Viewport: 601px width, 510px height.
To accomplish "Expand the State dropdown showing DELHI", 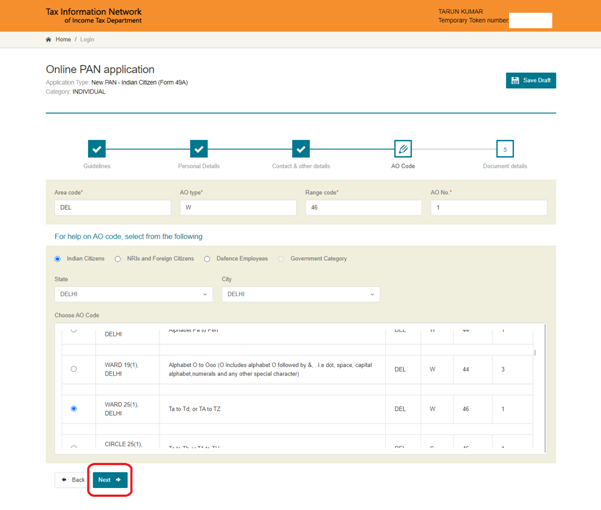I will [133, 294].
